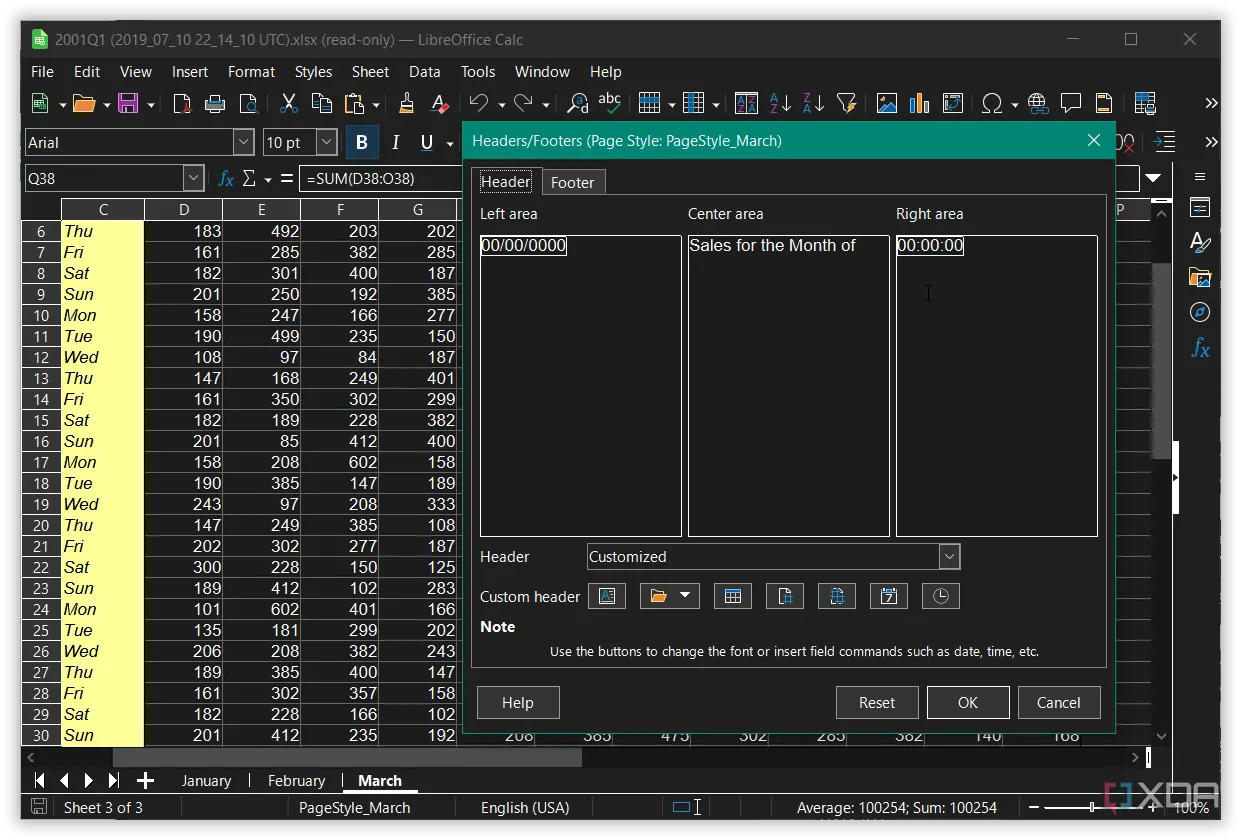Click the Cut scissors icon
The height and width of the screenshot is (840, 1241).
[289, 104]
